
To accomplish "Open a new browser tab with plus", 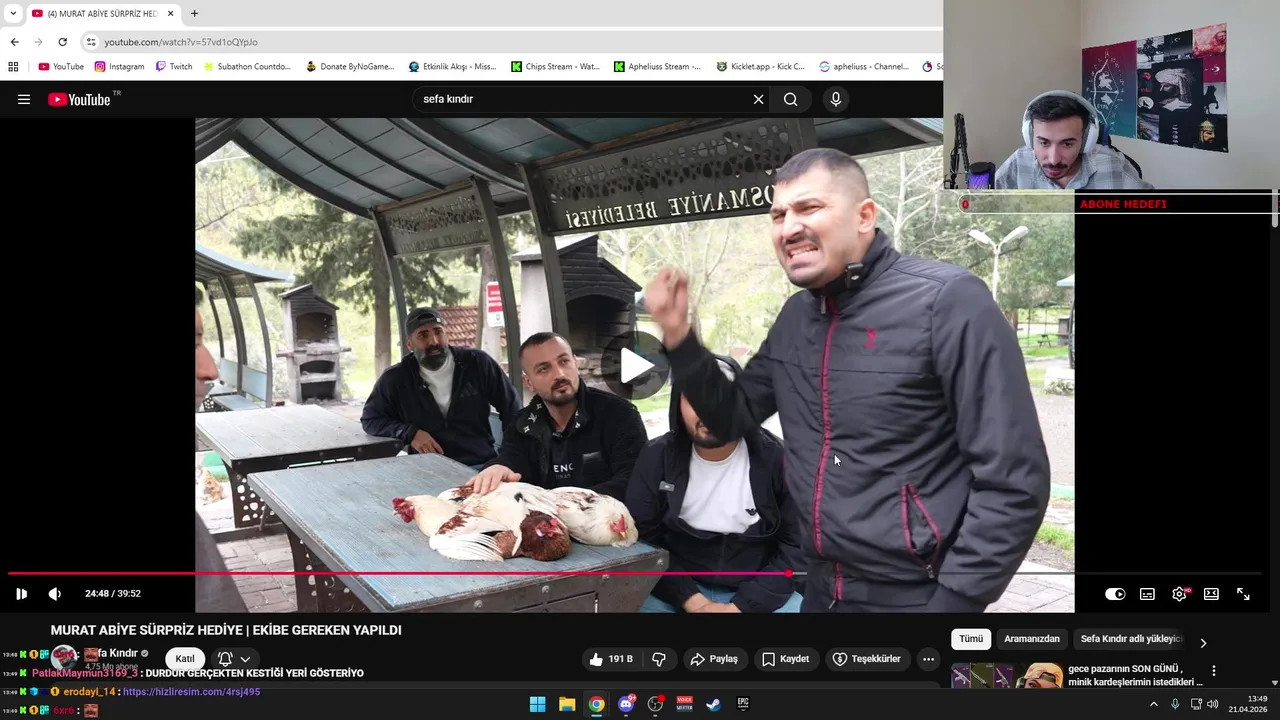I will tap(194, 13).
